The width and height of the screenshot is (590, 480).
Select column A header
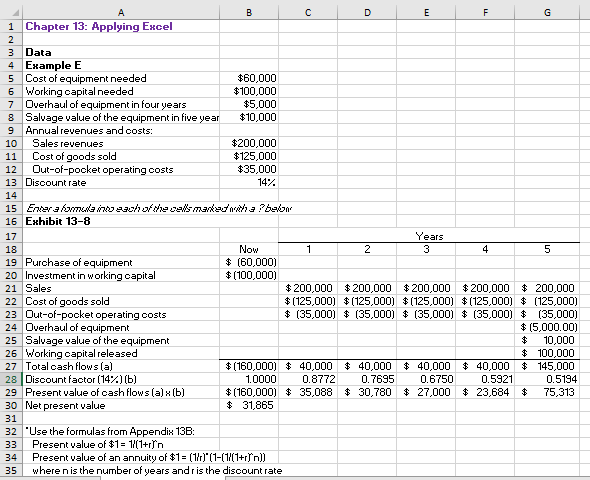pyautogui.click(x=121, y=13)
